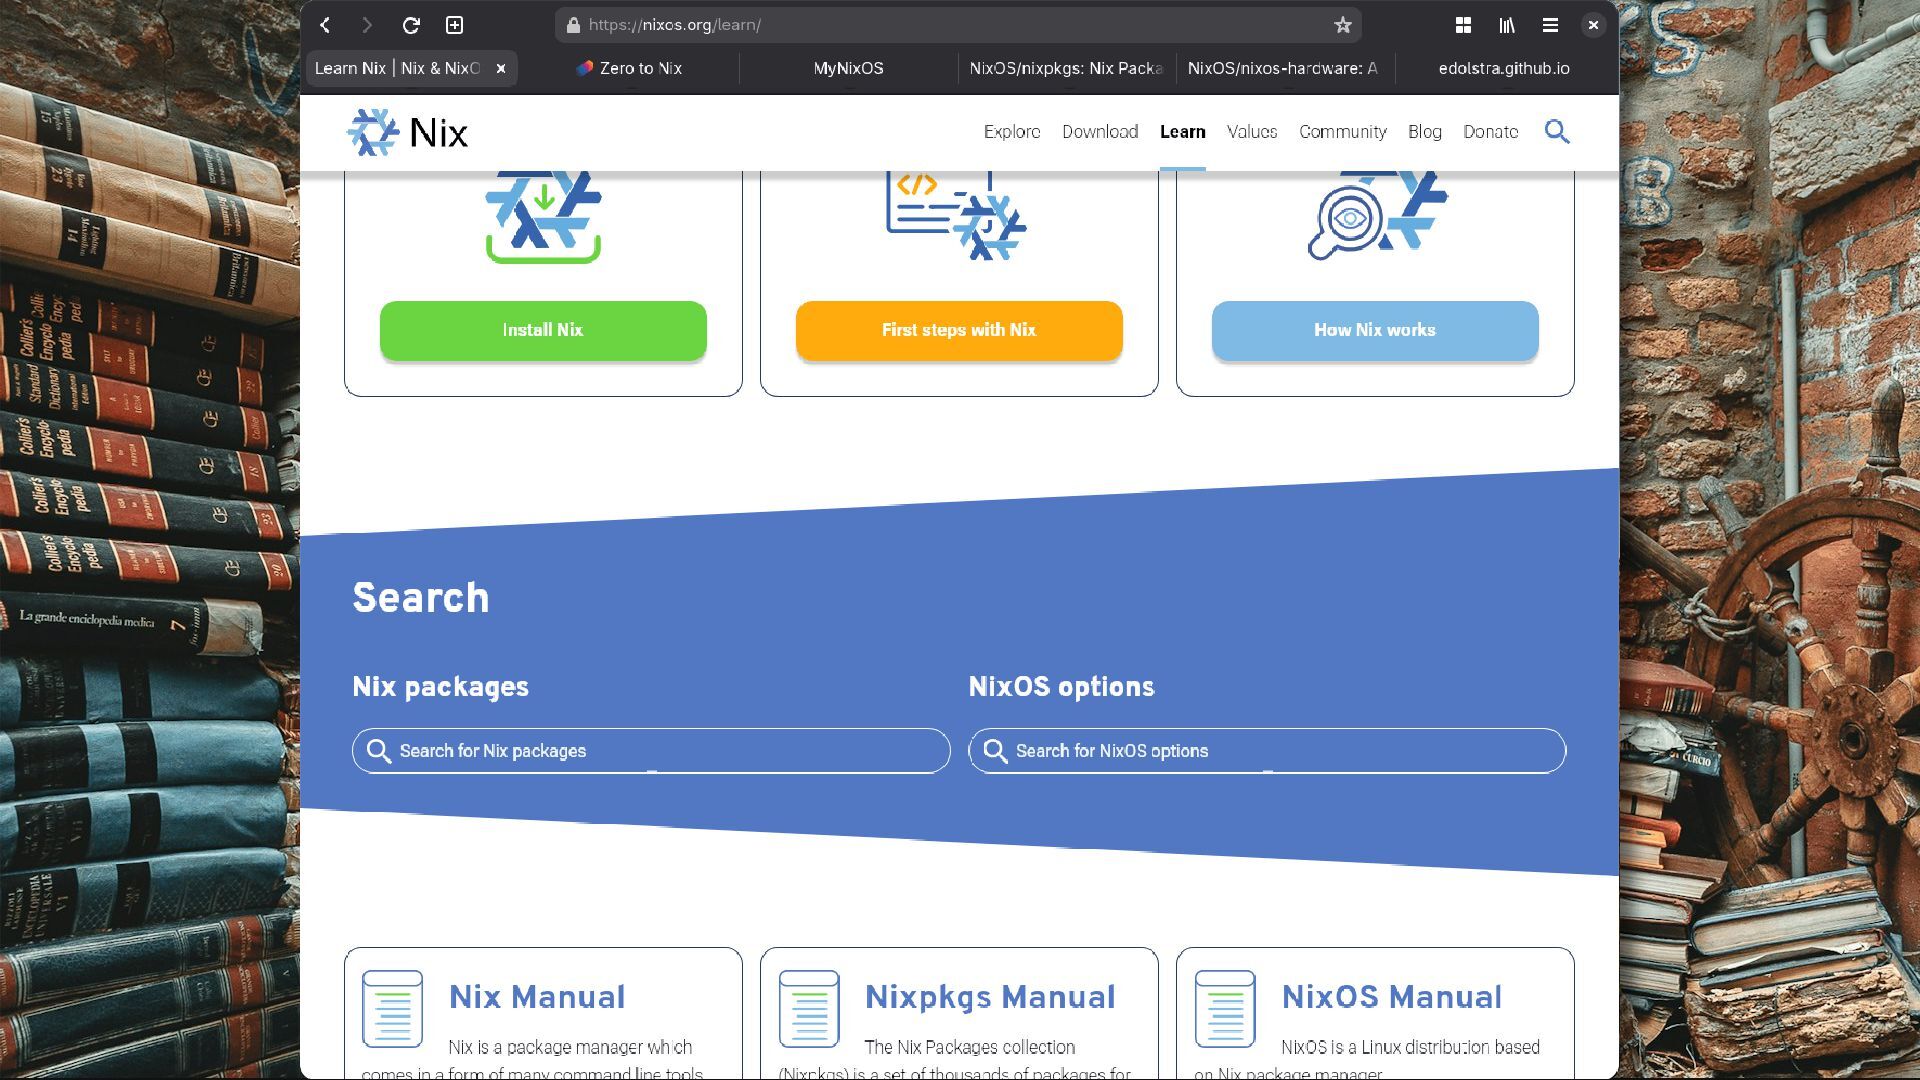Click the orange First steps with Nix button

click(959, 330)
